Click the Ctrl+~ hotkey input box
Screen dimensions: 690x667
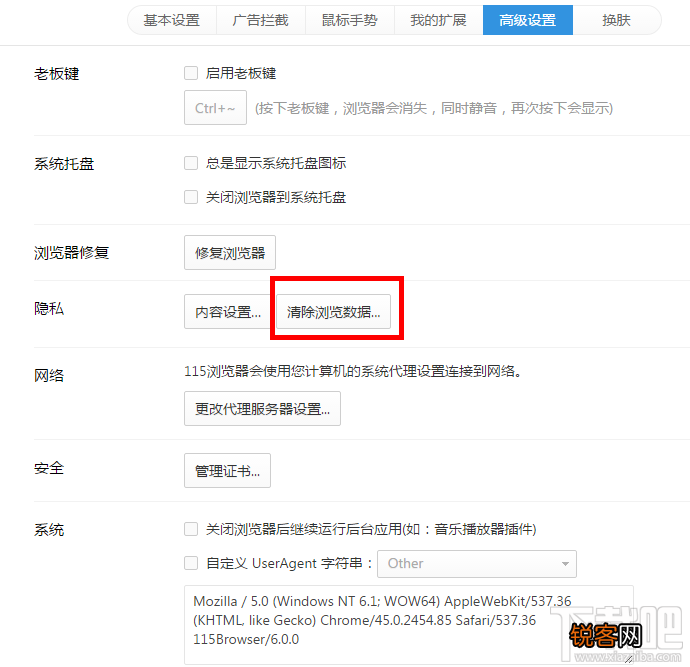click(x=215, y=108)
